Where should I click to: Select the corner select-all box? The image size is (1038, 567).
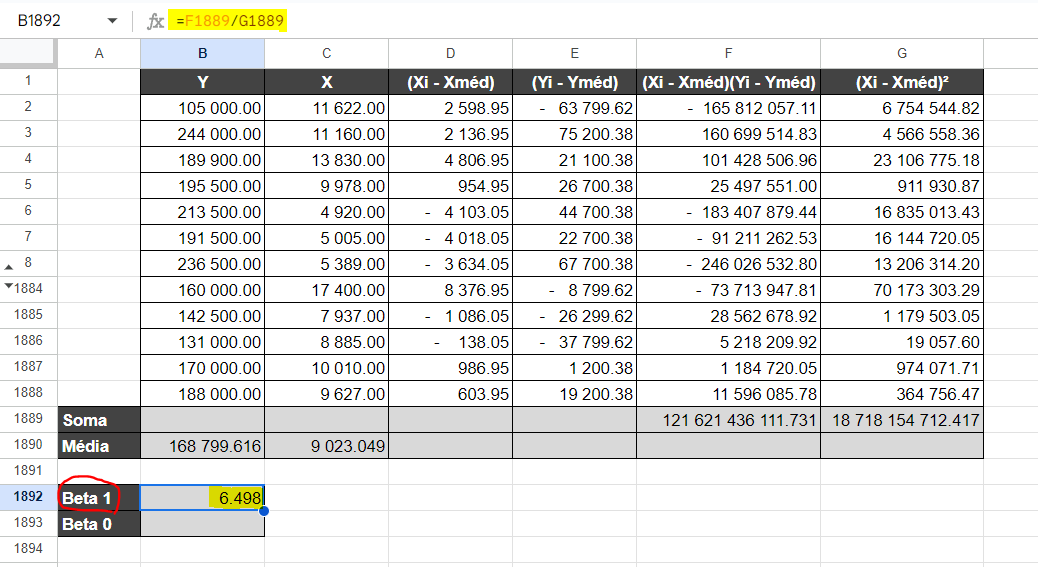[28, 53]
